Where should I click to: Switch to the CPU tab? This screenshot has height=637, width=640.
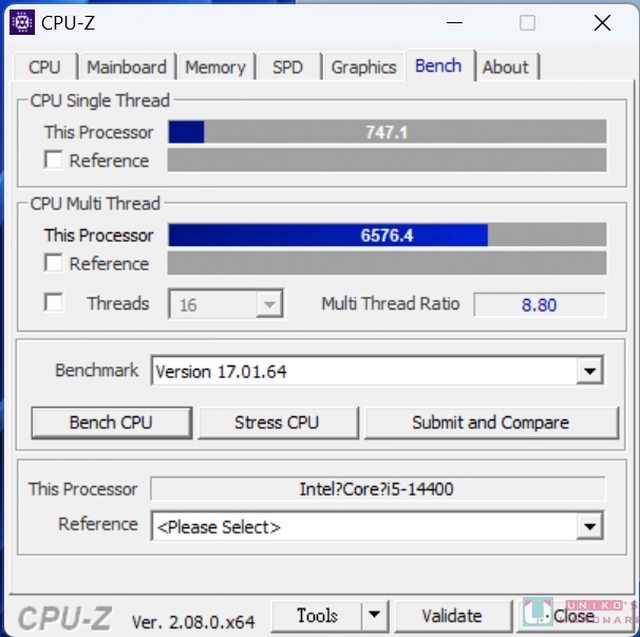(x=45, y=67)
